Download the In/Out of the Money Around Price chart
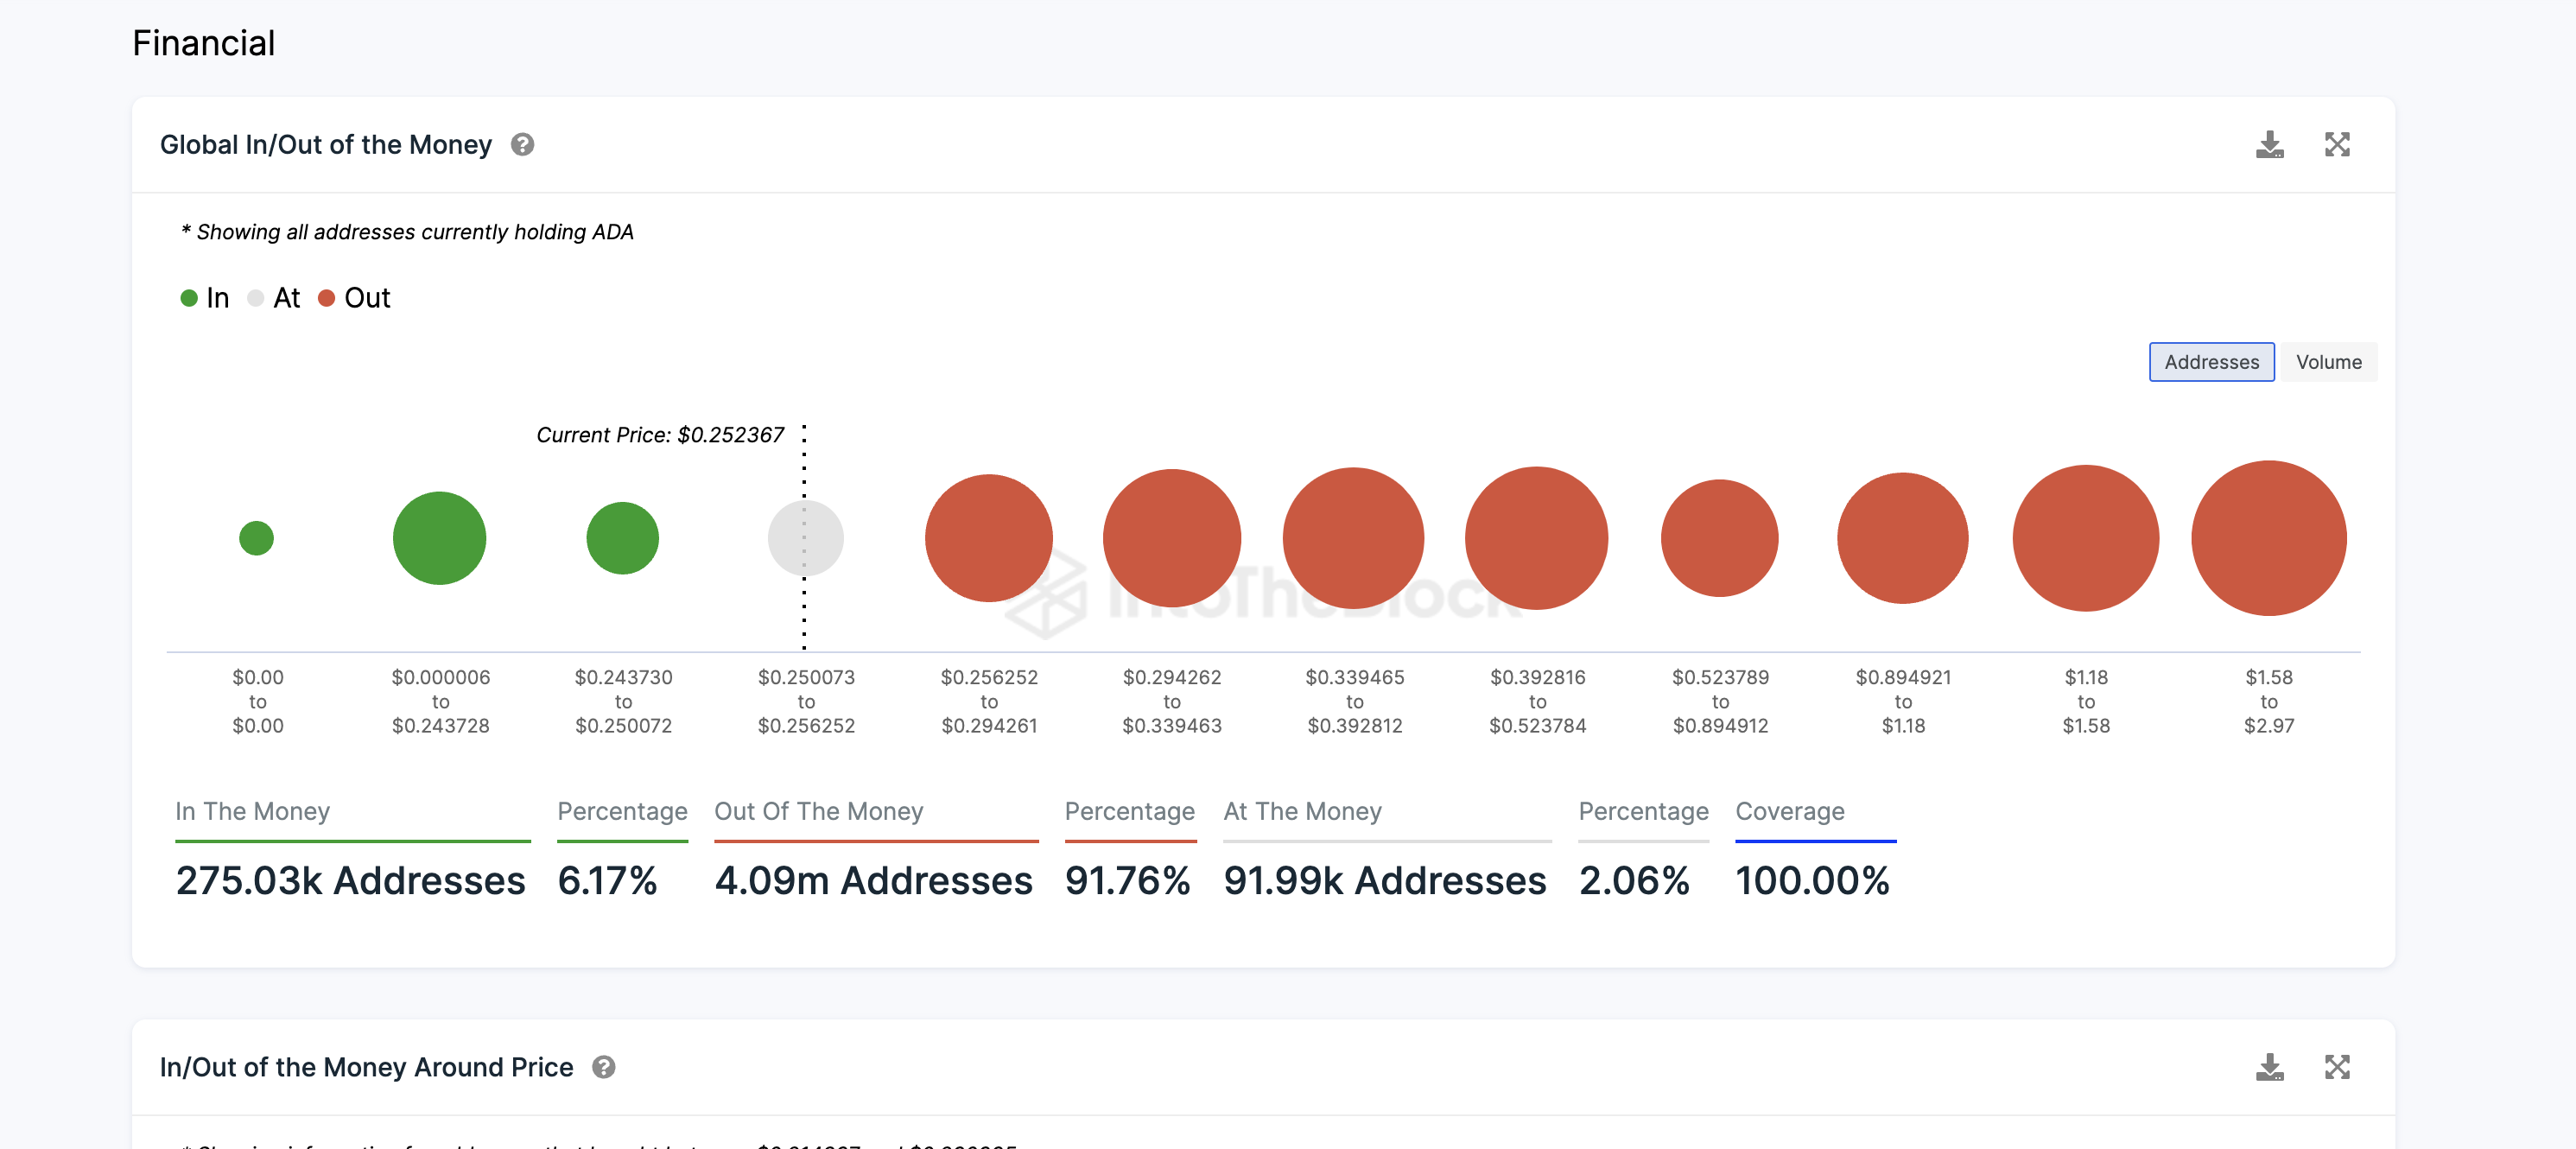Viewport: 2576px width, 1149px height. pyautogui.click(x=2269, y=1067)
